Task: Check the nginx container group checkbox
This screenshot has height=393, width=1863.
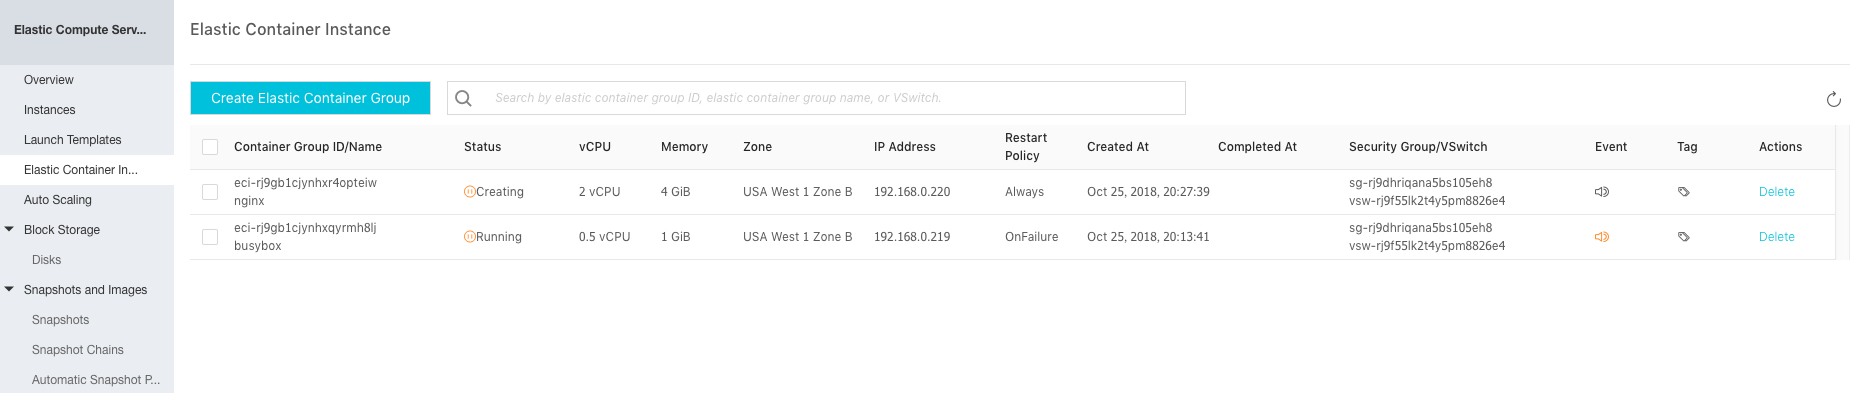Action: pos(210,192)
